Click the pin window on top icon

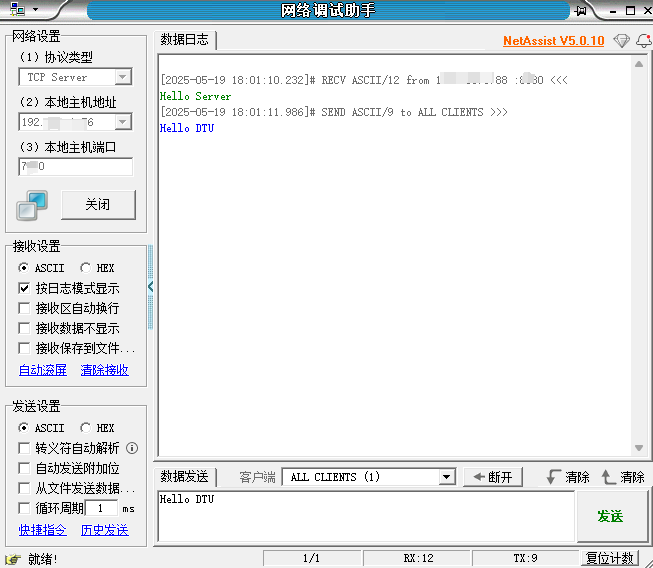click(x=581, y=10)
